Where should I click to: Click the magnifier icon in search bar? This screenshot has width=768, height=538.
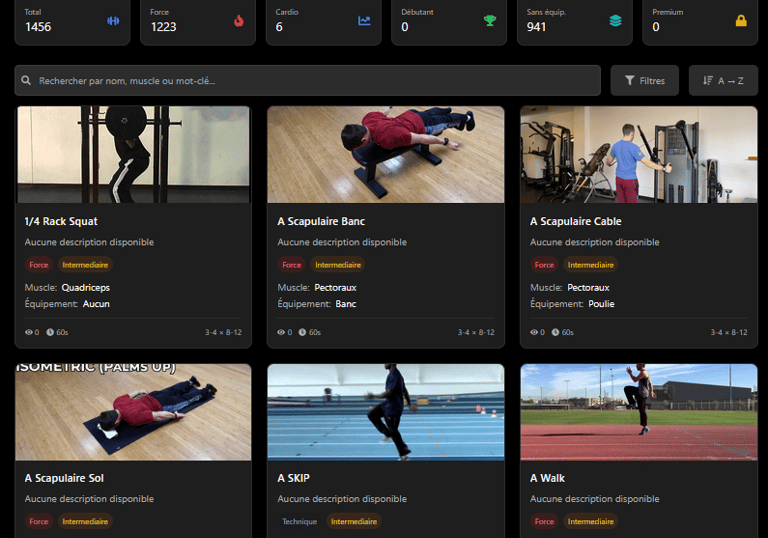(x=26, y=80)
